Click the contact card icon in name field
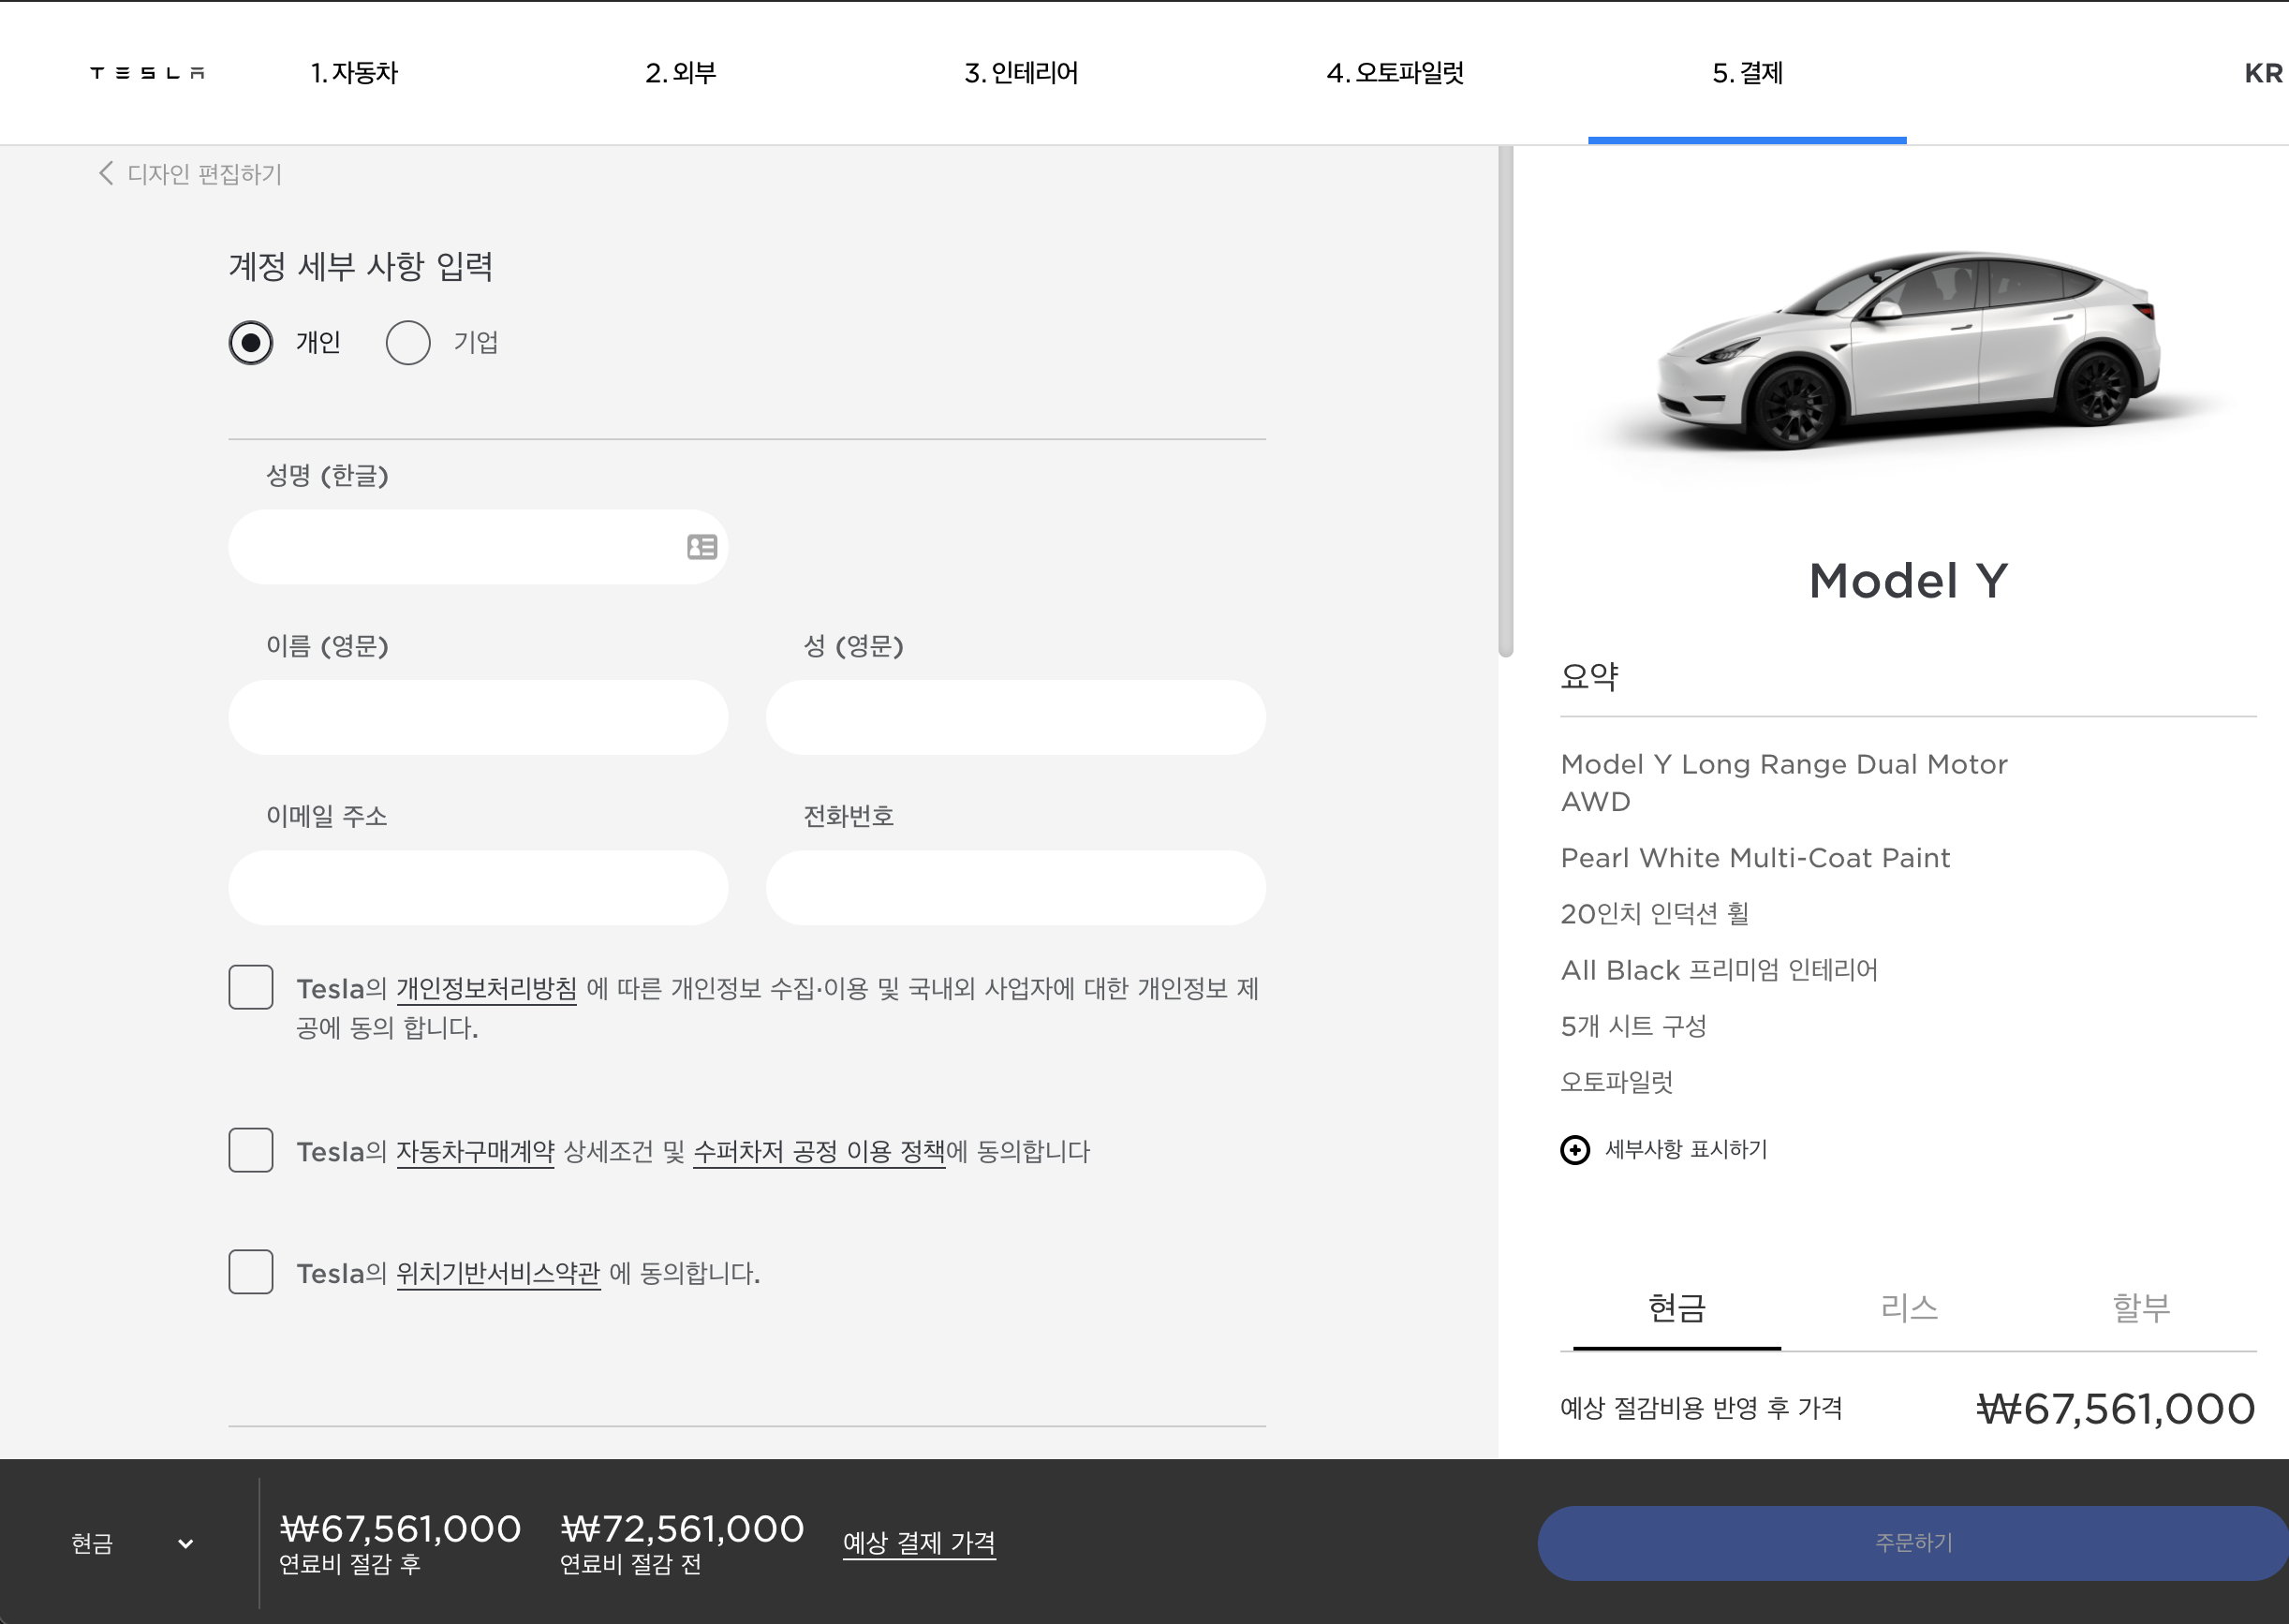The width and height of the screenshot is (2289, 1624). pos(702,547)
